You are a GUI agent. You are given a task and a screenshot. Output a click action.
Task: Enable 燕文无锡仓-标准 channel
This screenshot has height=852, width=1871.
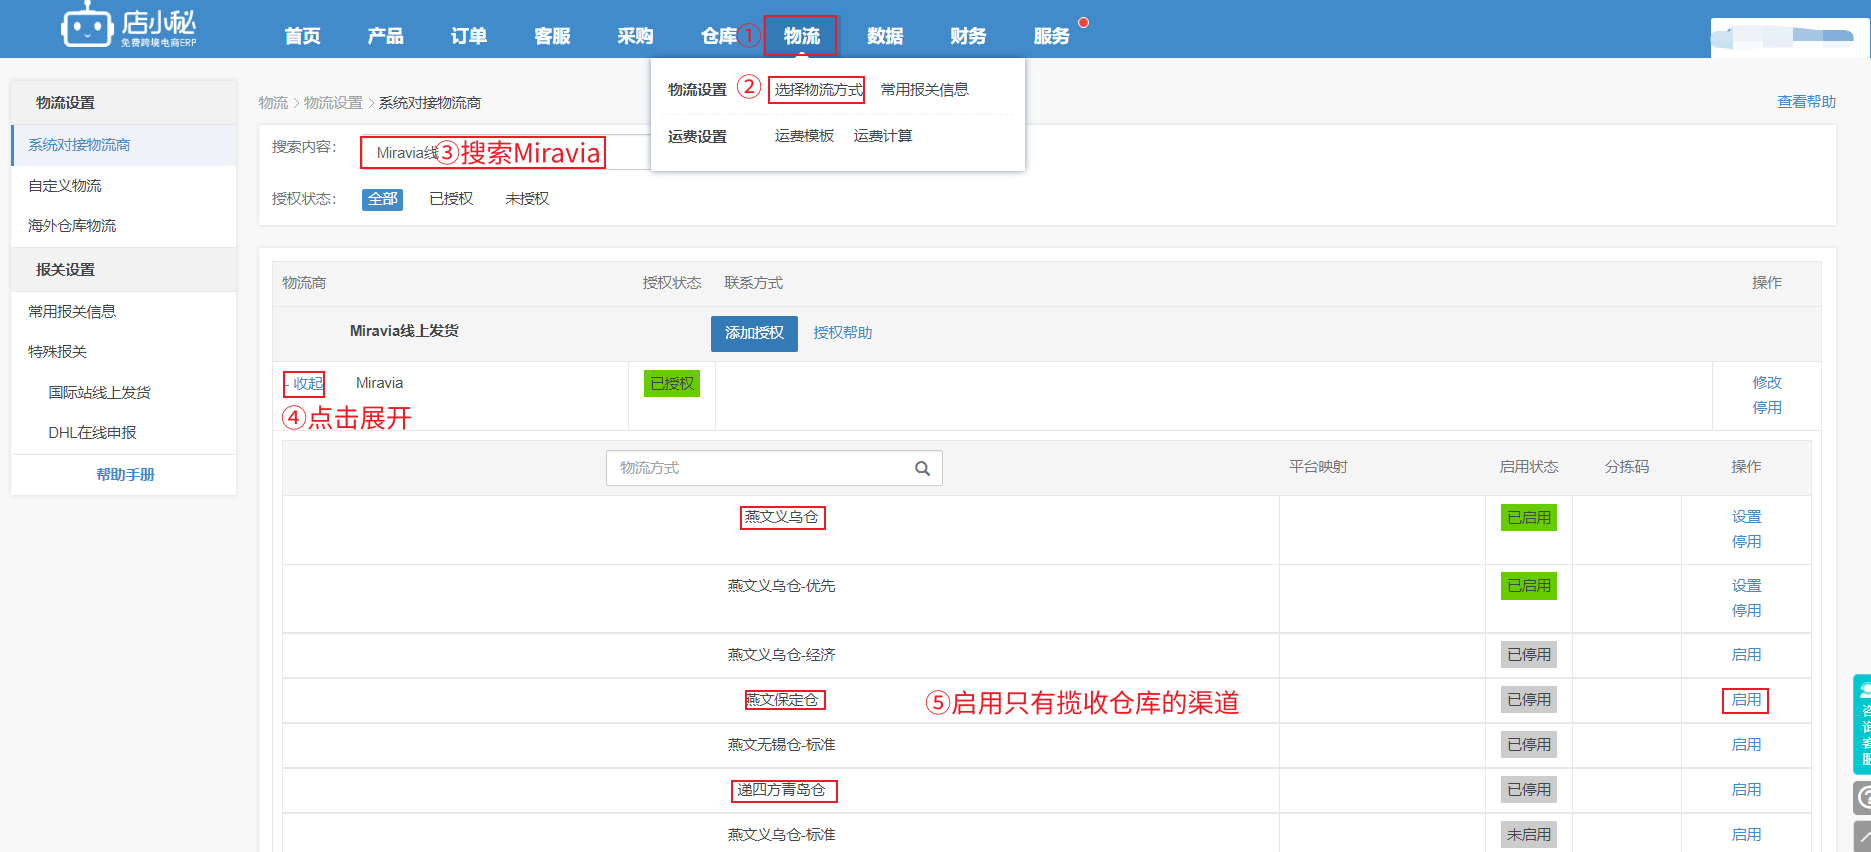tap(1747, 745)
